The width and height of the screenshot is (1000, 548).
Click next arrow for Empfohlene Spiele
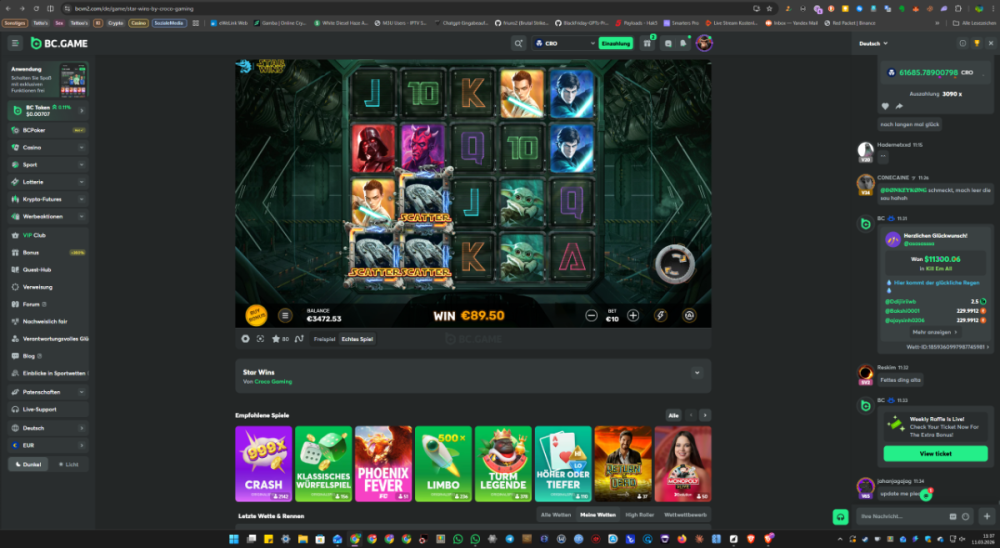705,415
